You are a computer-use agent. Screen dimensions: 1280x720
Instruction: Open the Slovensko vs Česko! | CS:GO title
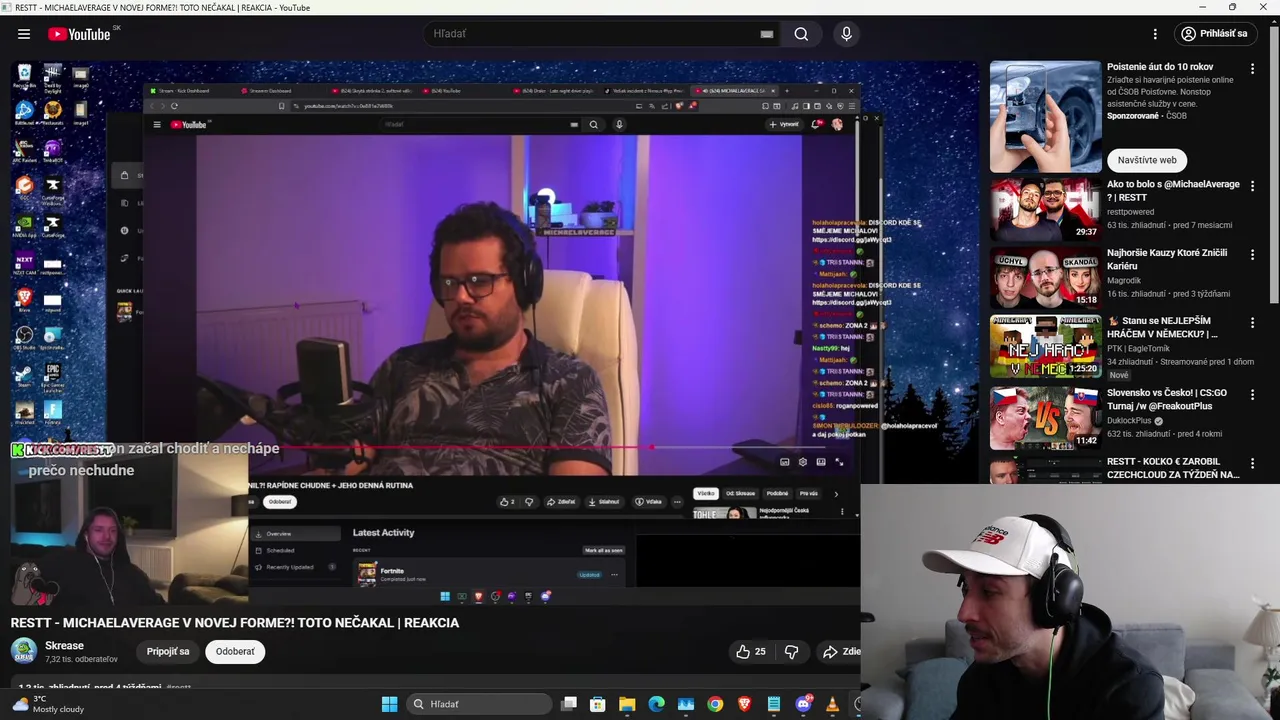tap(1167, 400)
